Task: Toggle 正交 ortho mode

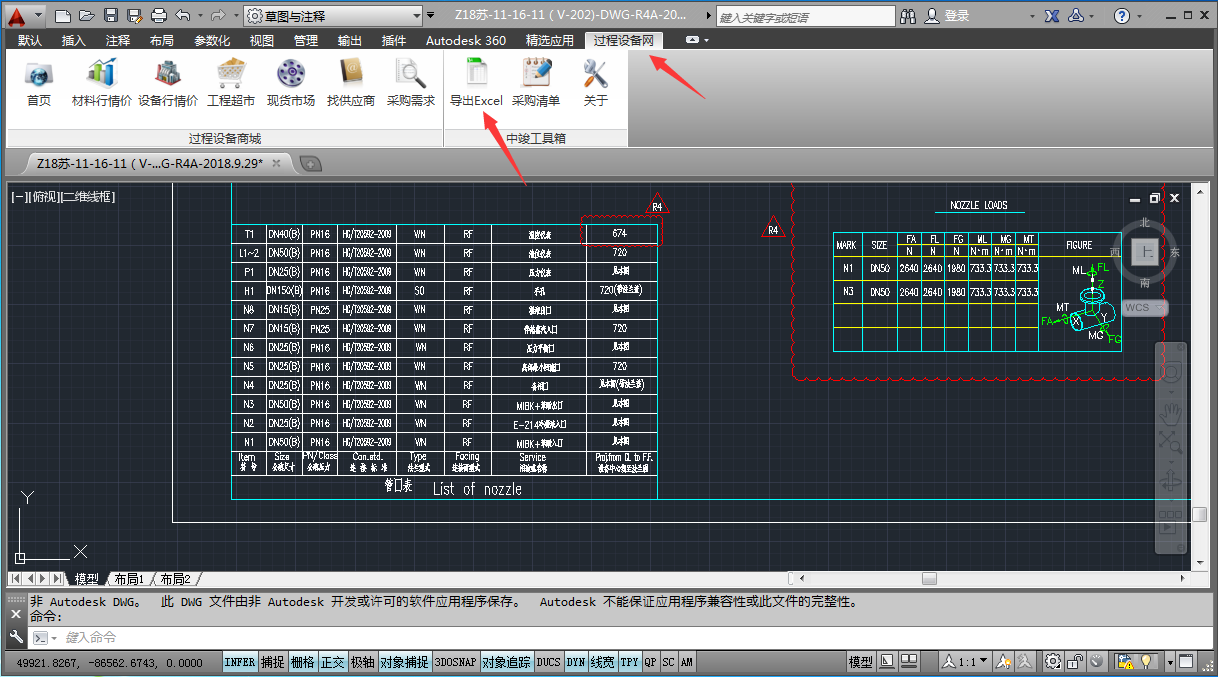Action: tap(333, 662)
